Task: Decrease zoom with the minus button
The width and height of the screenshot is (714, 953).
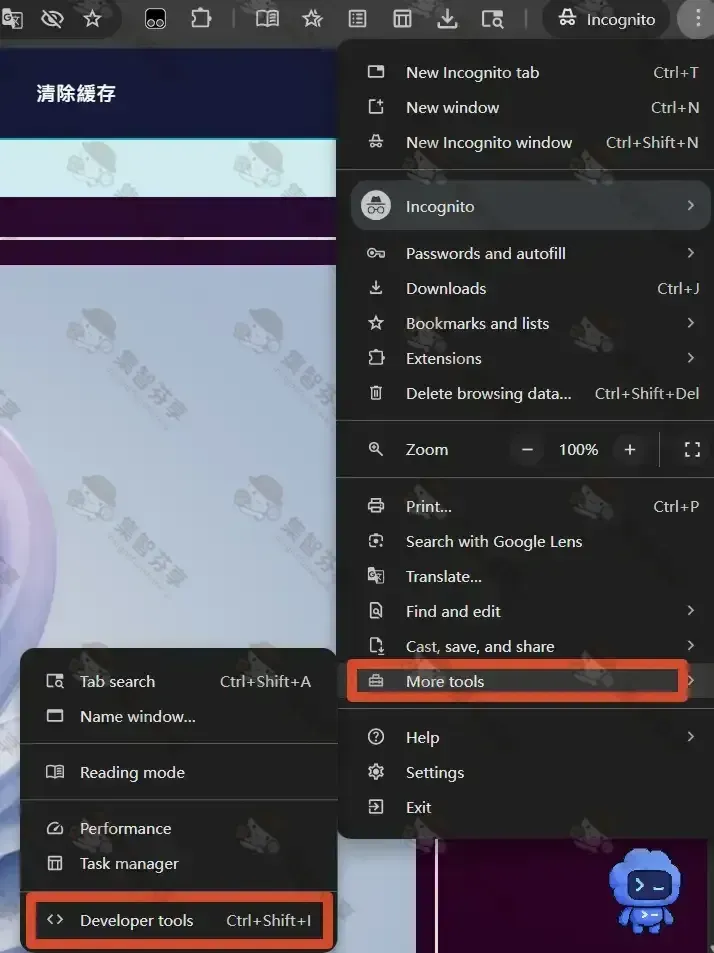Action: 527,450
